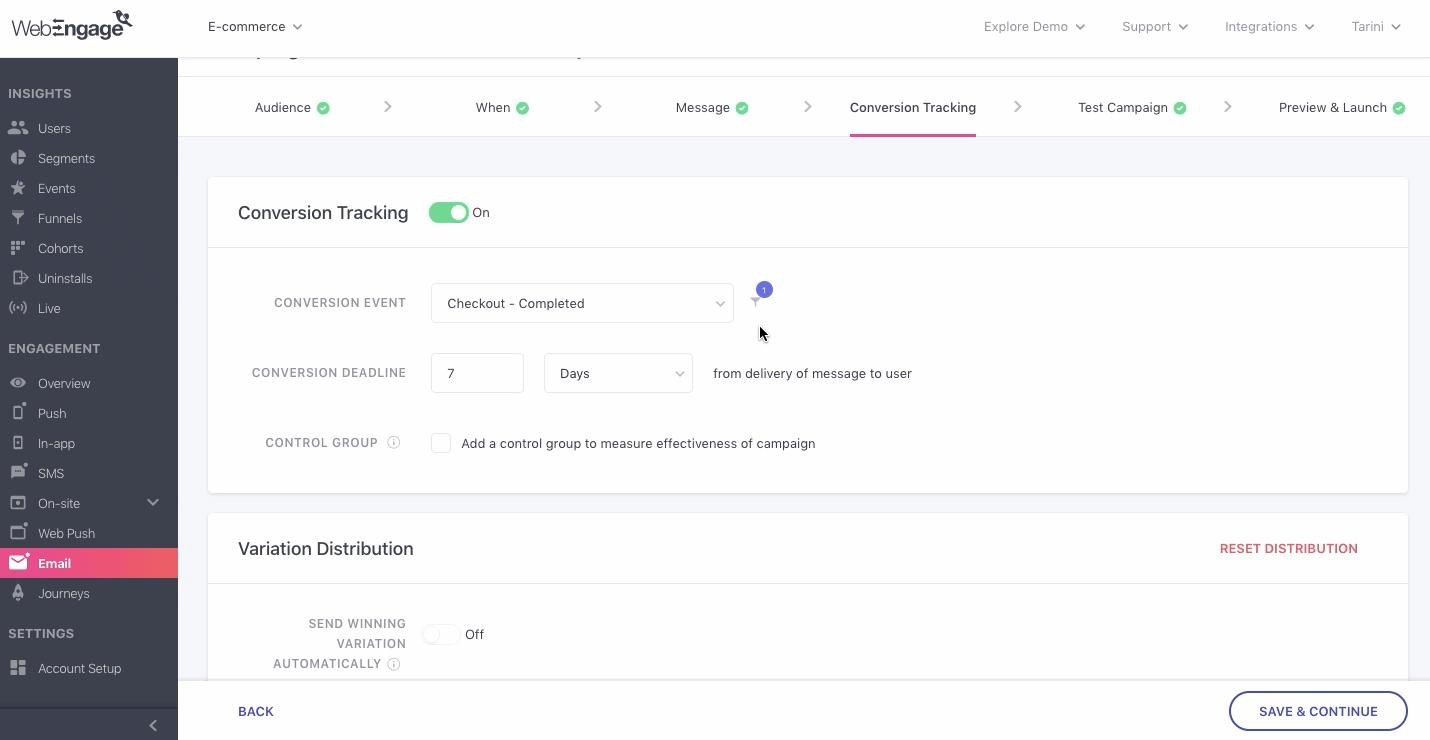The height and width of the screenshot is (740, 1430).
Task: Click the Conversion Deadline number field
Action: (x=477, y=373)
